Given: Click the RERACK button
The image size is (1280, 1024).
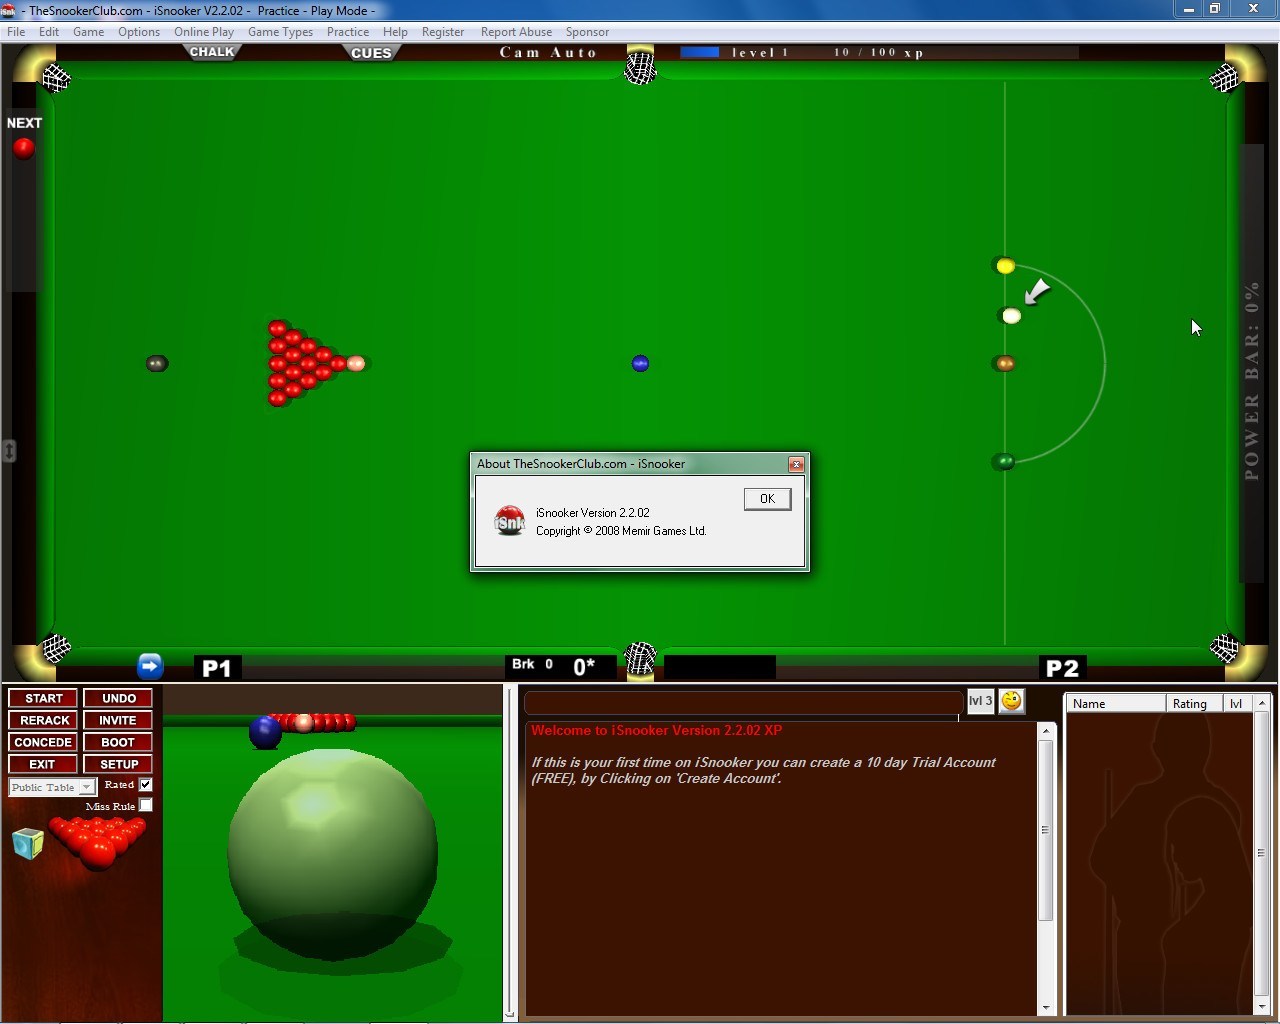Looking at the screenshot, I should coord(44,721).
